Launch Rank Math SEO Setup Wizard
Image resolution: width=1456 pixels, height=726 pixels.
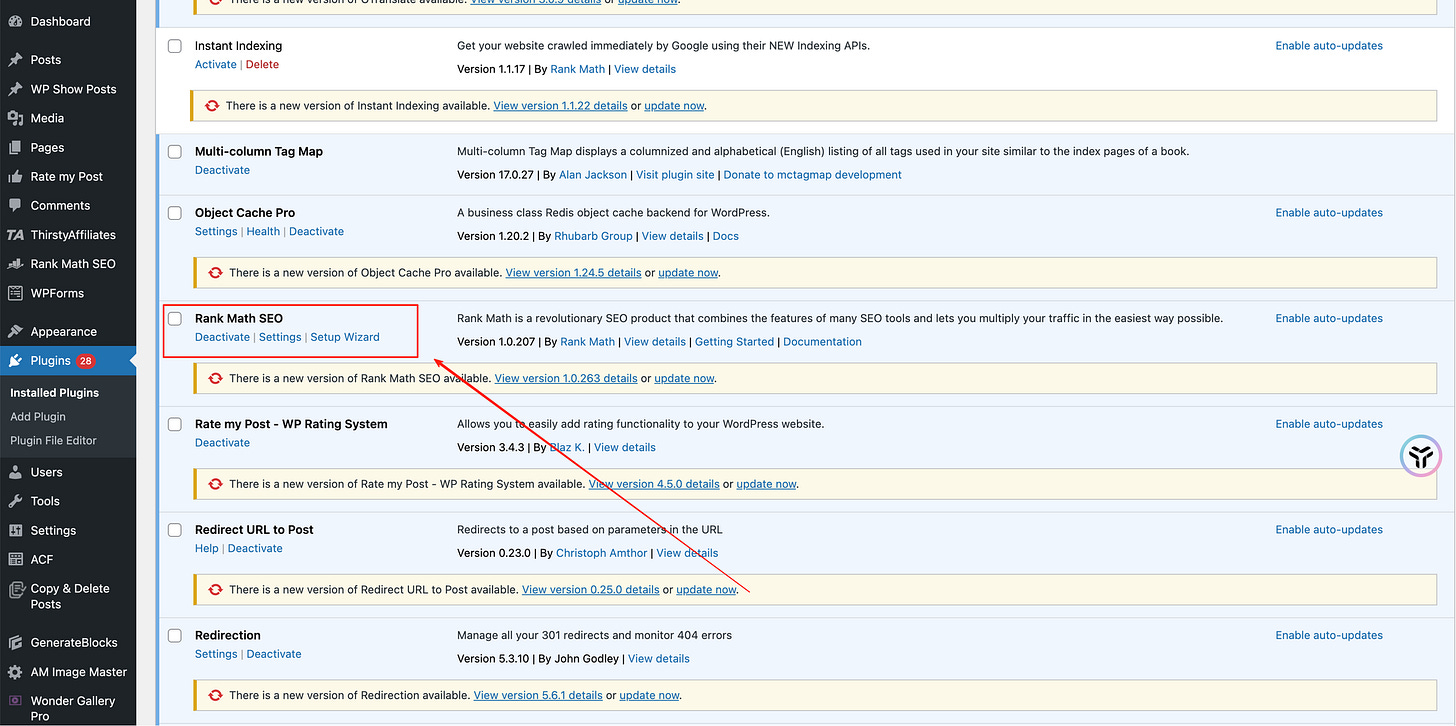click(345, 337)
